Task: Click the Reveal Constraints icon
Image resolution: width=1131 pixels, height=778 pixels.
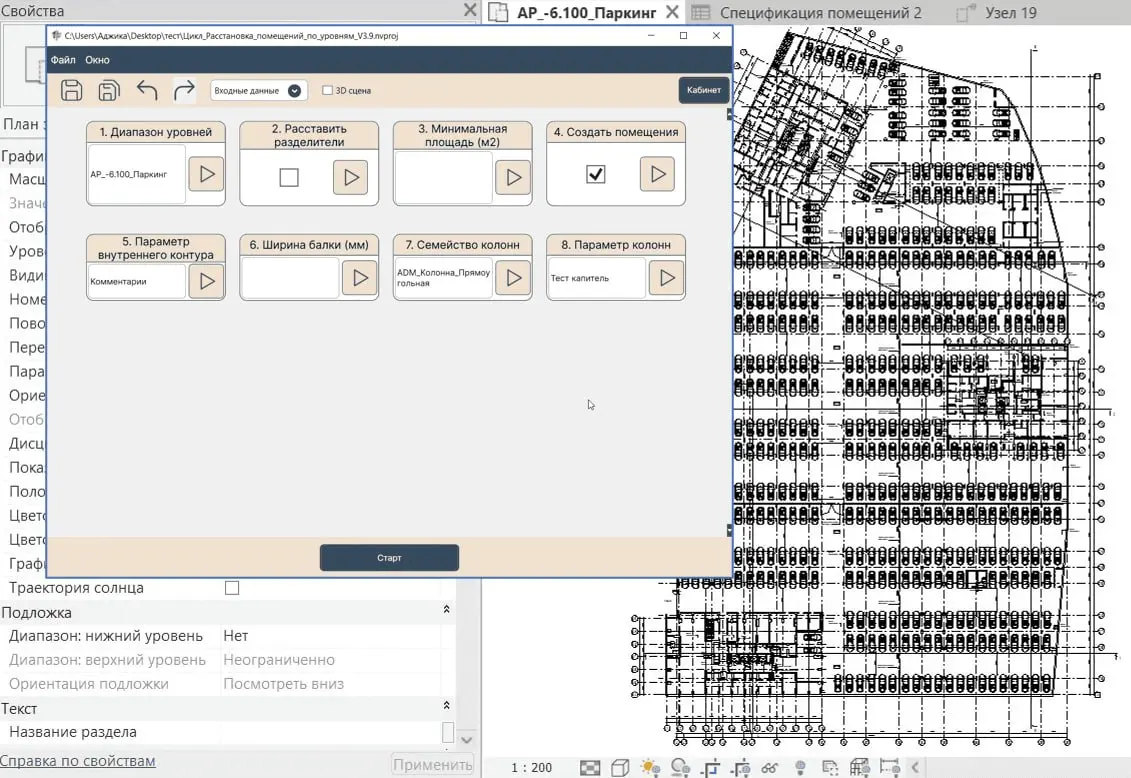Action: [890, 768]
